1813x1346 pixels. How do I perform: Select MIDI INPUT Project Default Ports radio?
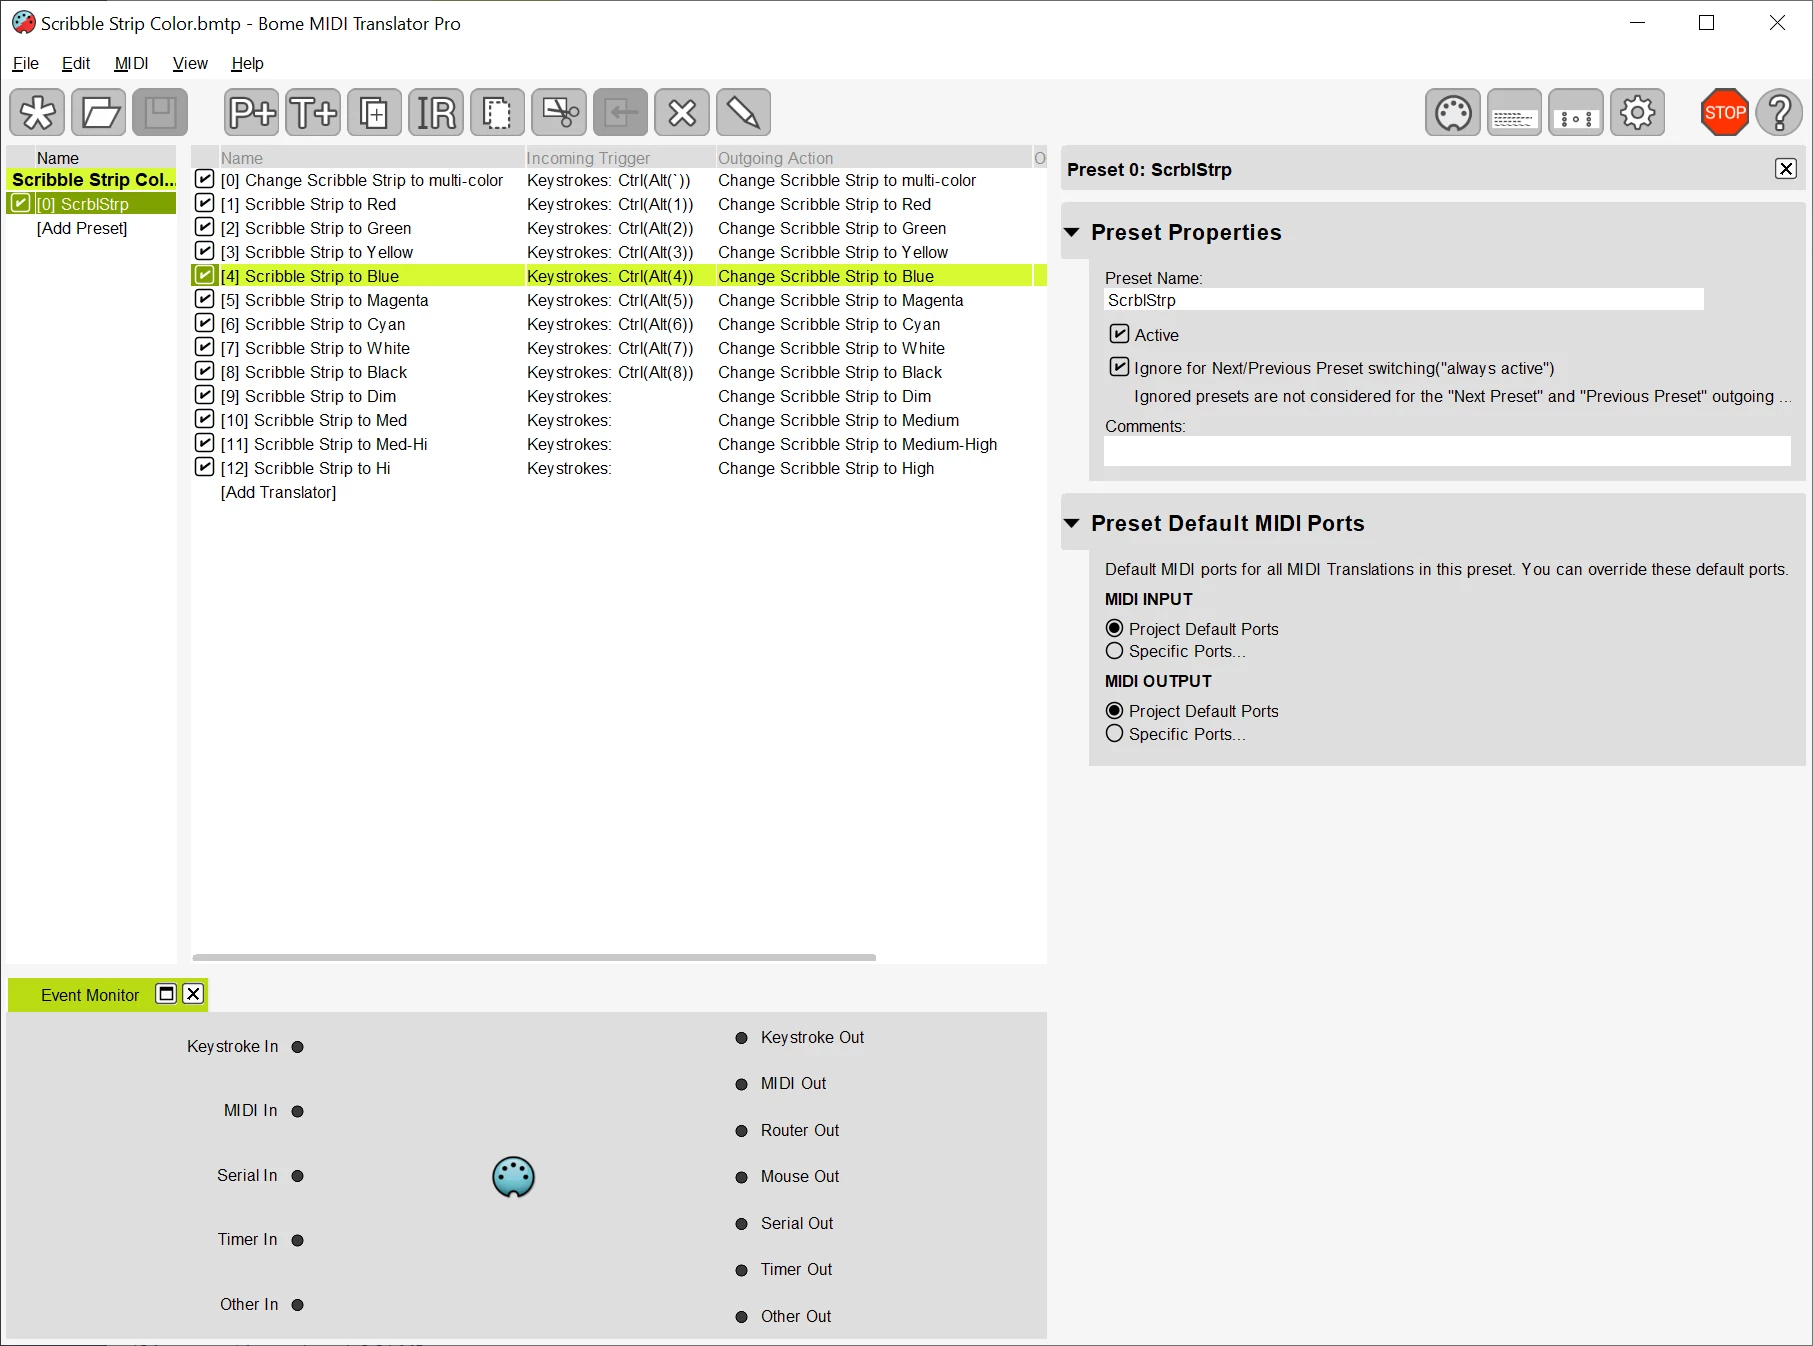tap(1115, 629)
